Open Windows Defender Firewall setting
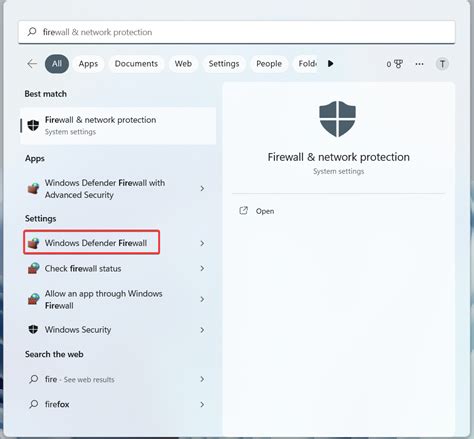Screen dimensions: 474x439 click(118, 243)
